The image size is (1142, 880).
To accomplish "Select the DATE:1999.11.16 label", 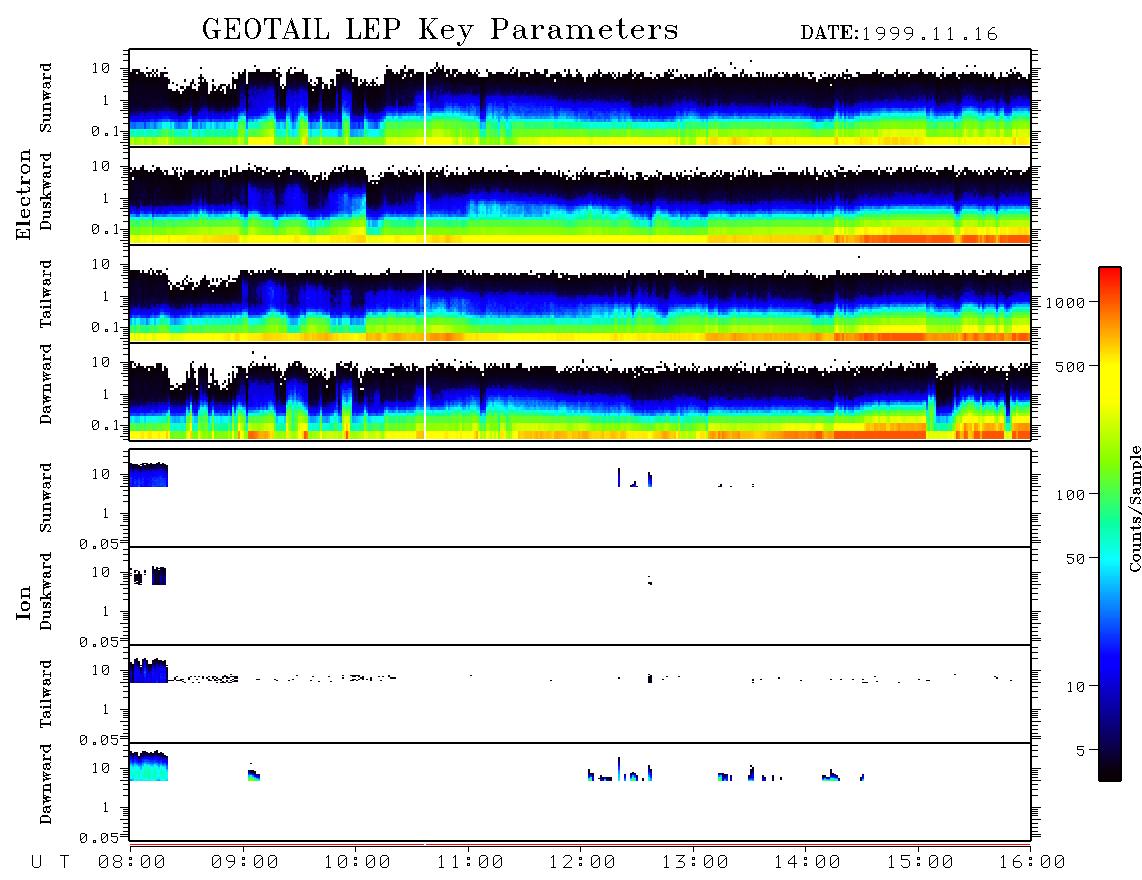I will (x=899, y=34).
